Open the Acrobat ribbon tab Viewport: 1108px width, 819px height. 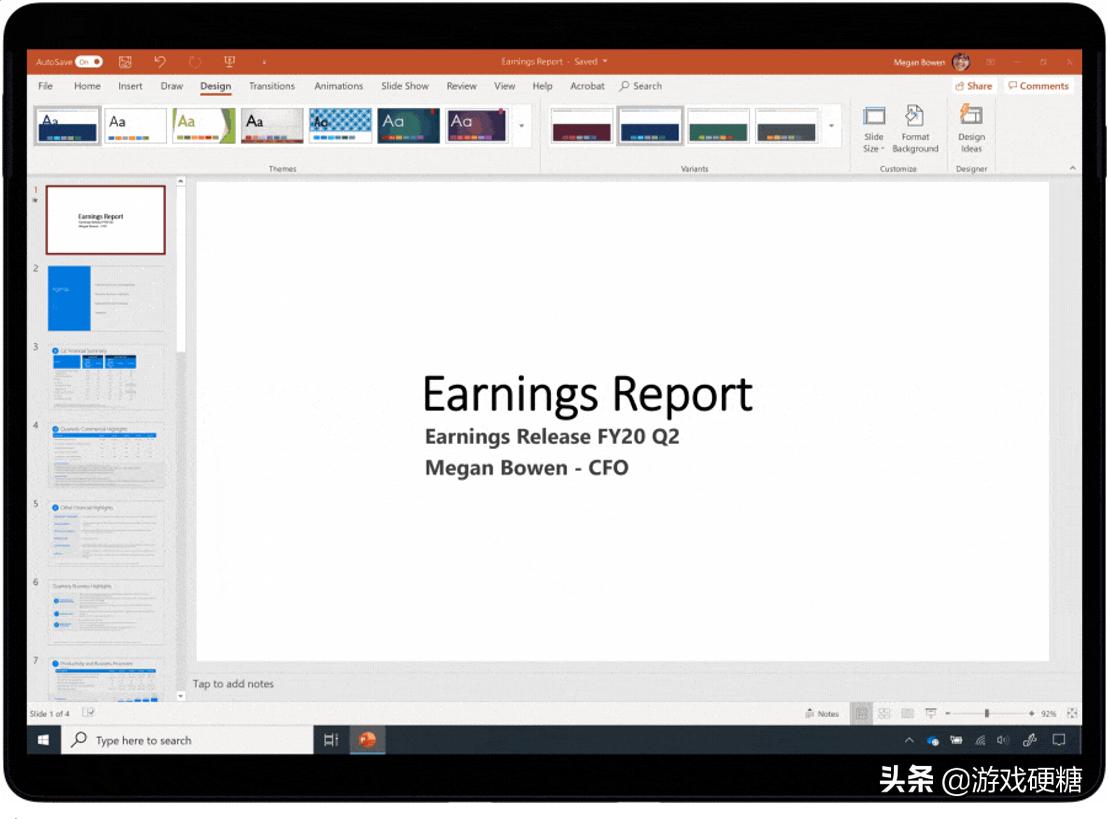[x=587, y=86]
